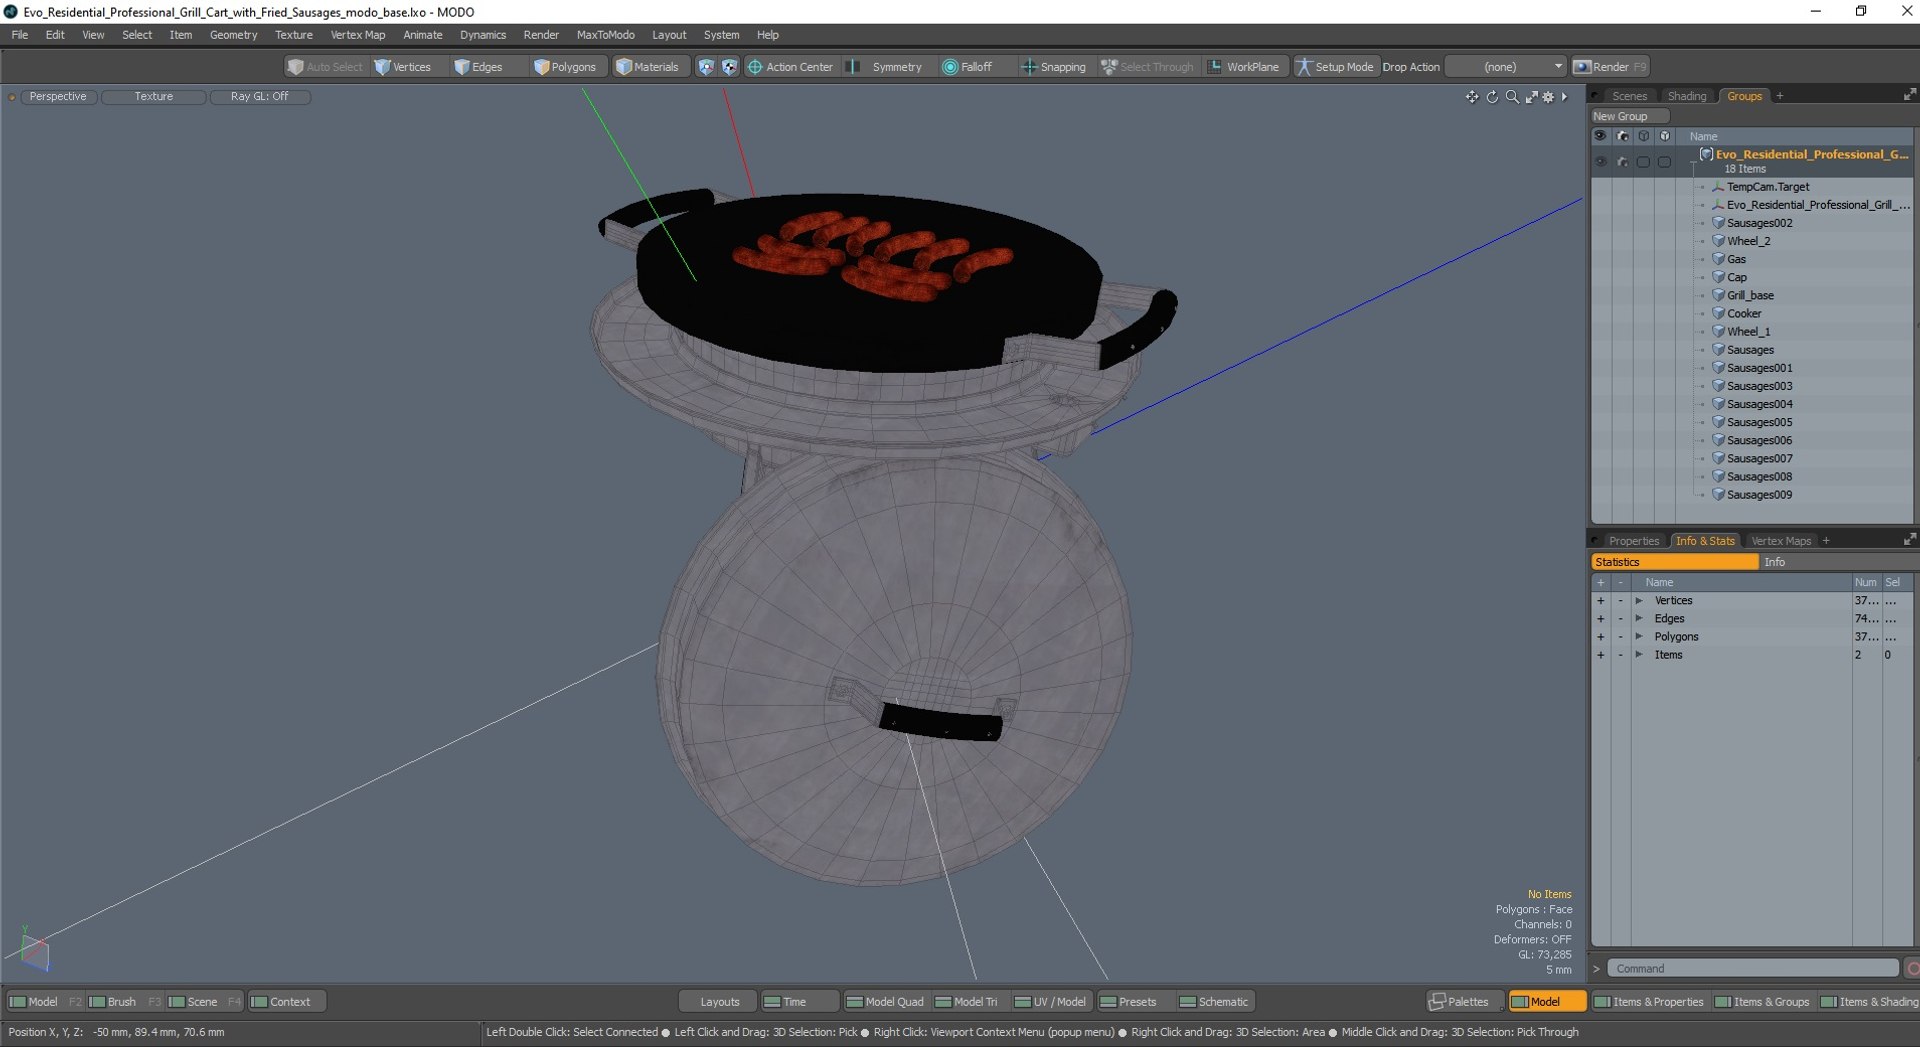Image resolution: width=1920 pixels, height=1047 pixels.
Task: Switch to Model Quad layout
Action: click(885, 1002)
